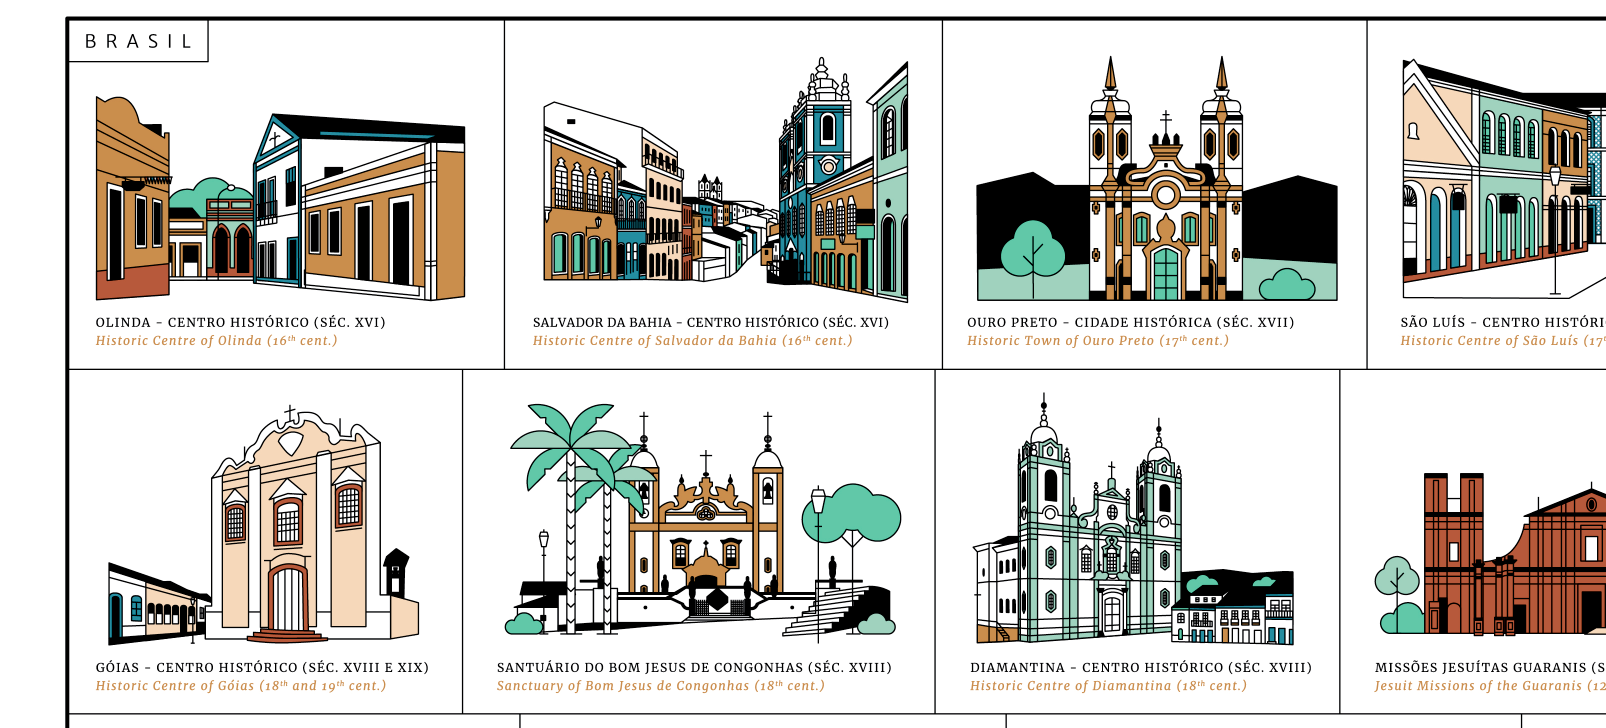Click caption 'OLINDA - CENTRO HISTÓRICO (SÉC. XVI)'
Image resolution: width=1606 pixels, height=728 pixels.
[240, 322]
